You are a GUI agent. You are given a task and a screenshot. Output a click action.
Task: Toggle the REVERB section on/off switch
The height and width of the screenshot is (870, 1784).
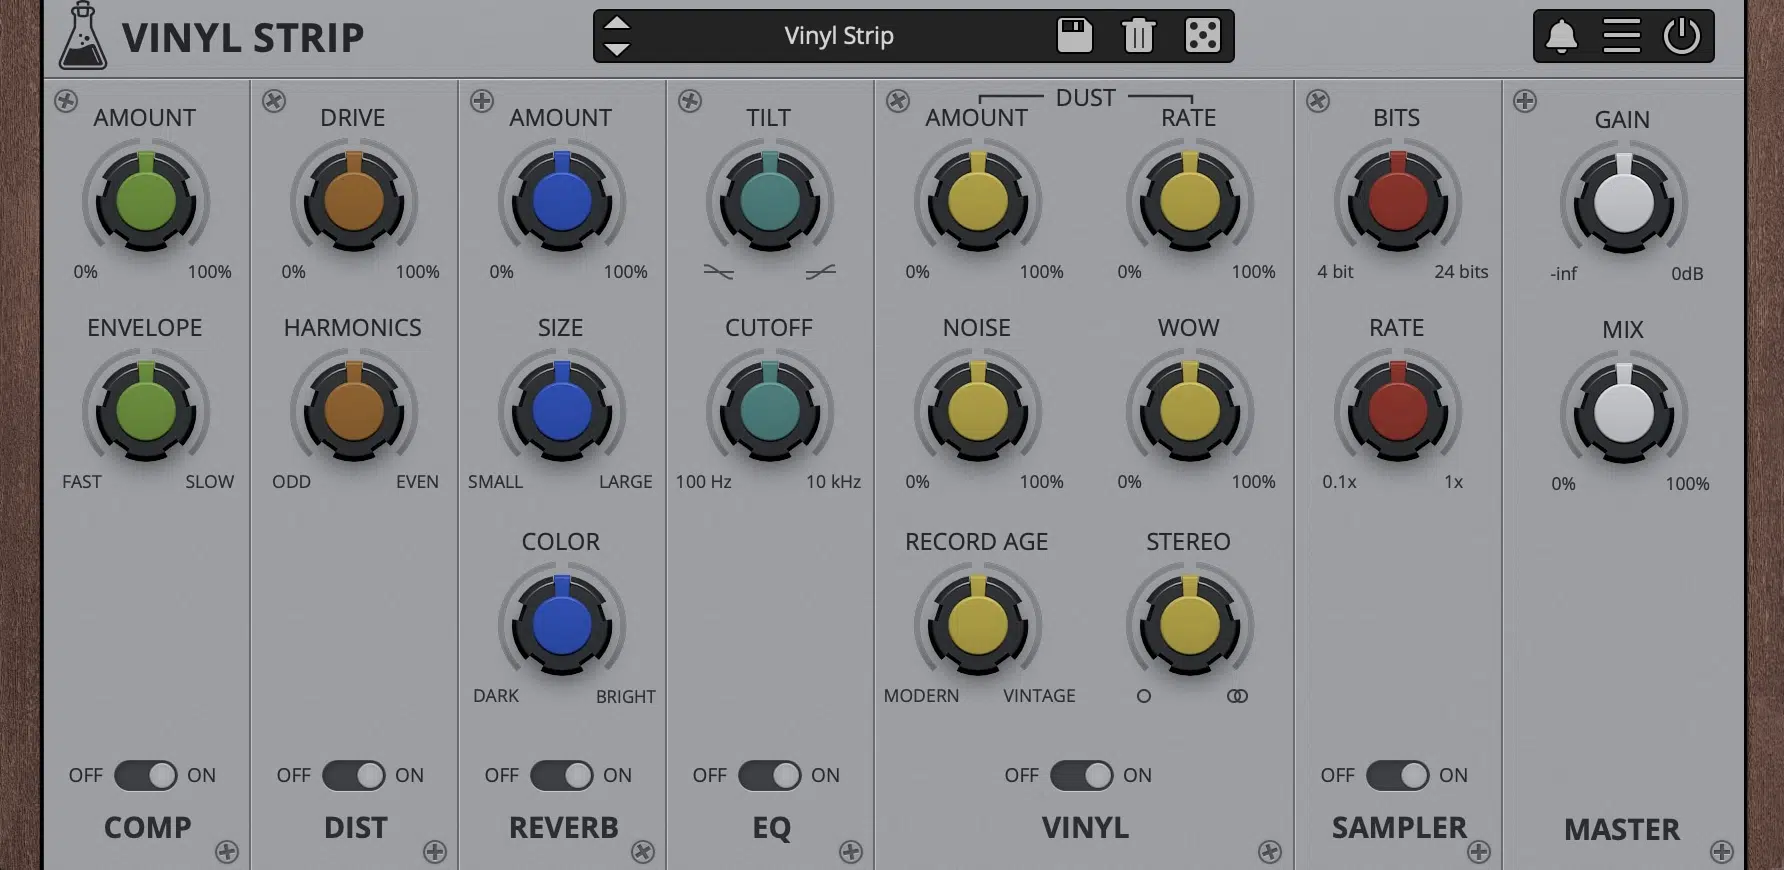pos(562,775)
